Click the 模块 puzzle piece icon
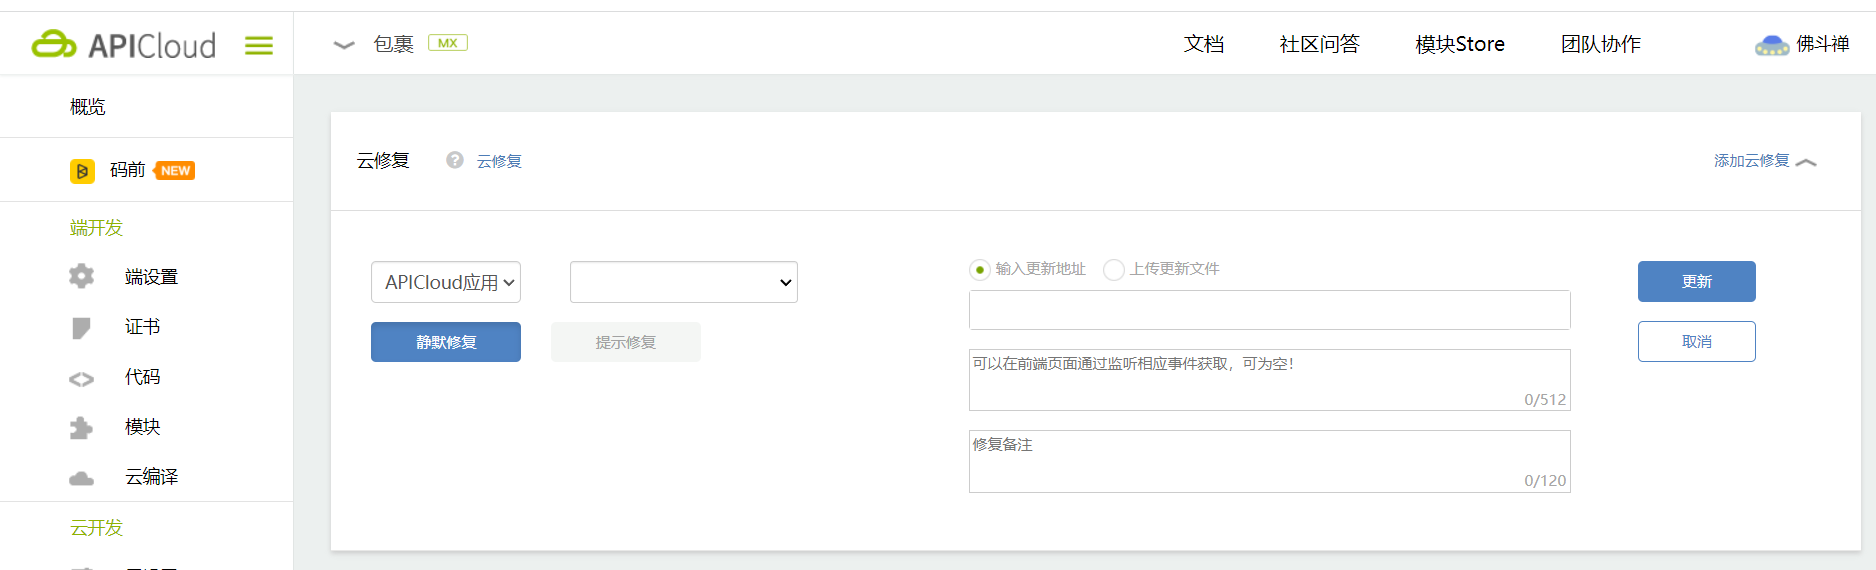The image size is (1876, 570). (81, 428)
